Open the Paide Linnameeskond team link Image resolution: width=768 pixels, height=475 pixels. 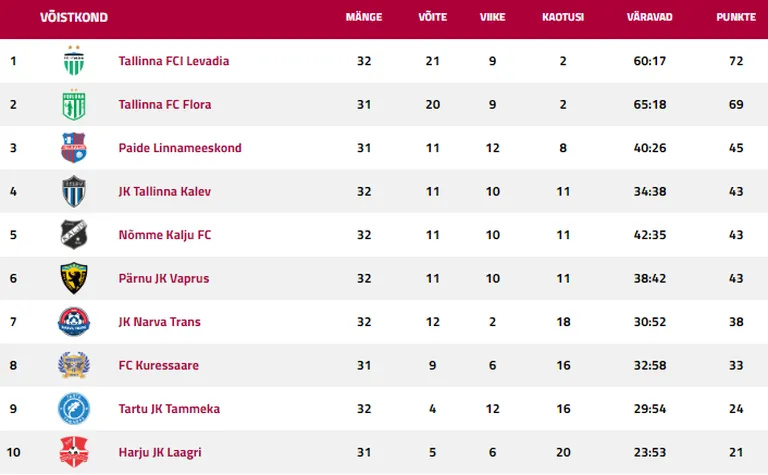[180, 148]
